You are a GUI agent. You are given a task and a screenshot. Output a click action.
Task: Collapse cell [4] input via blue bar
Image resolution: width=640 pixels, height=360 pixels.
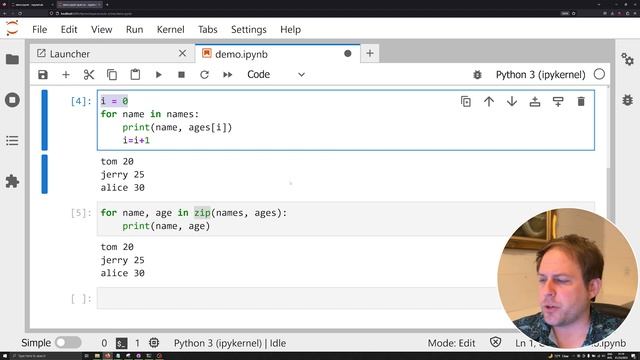click(x=44, y=120)
